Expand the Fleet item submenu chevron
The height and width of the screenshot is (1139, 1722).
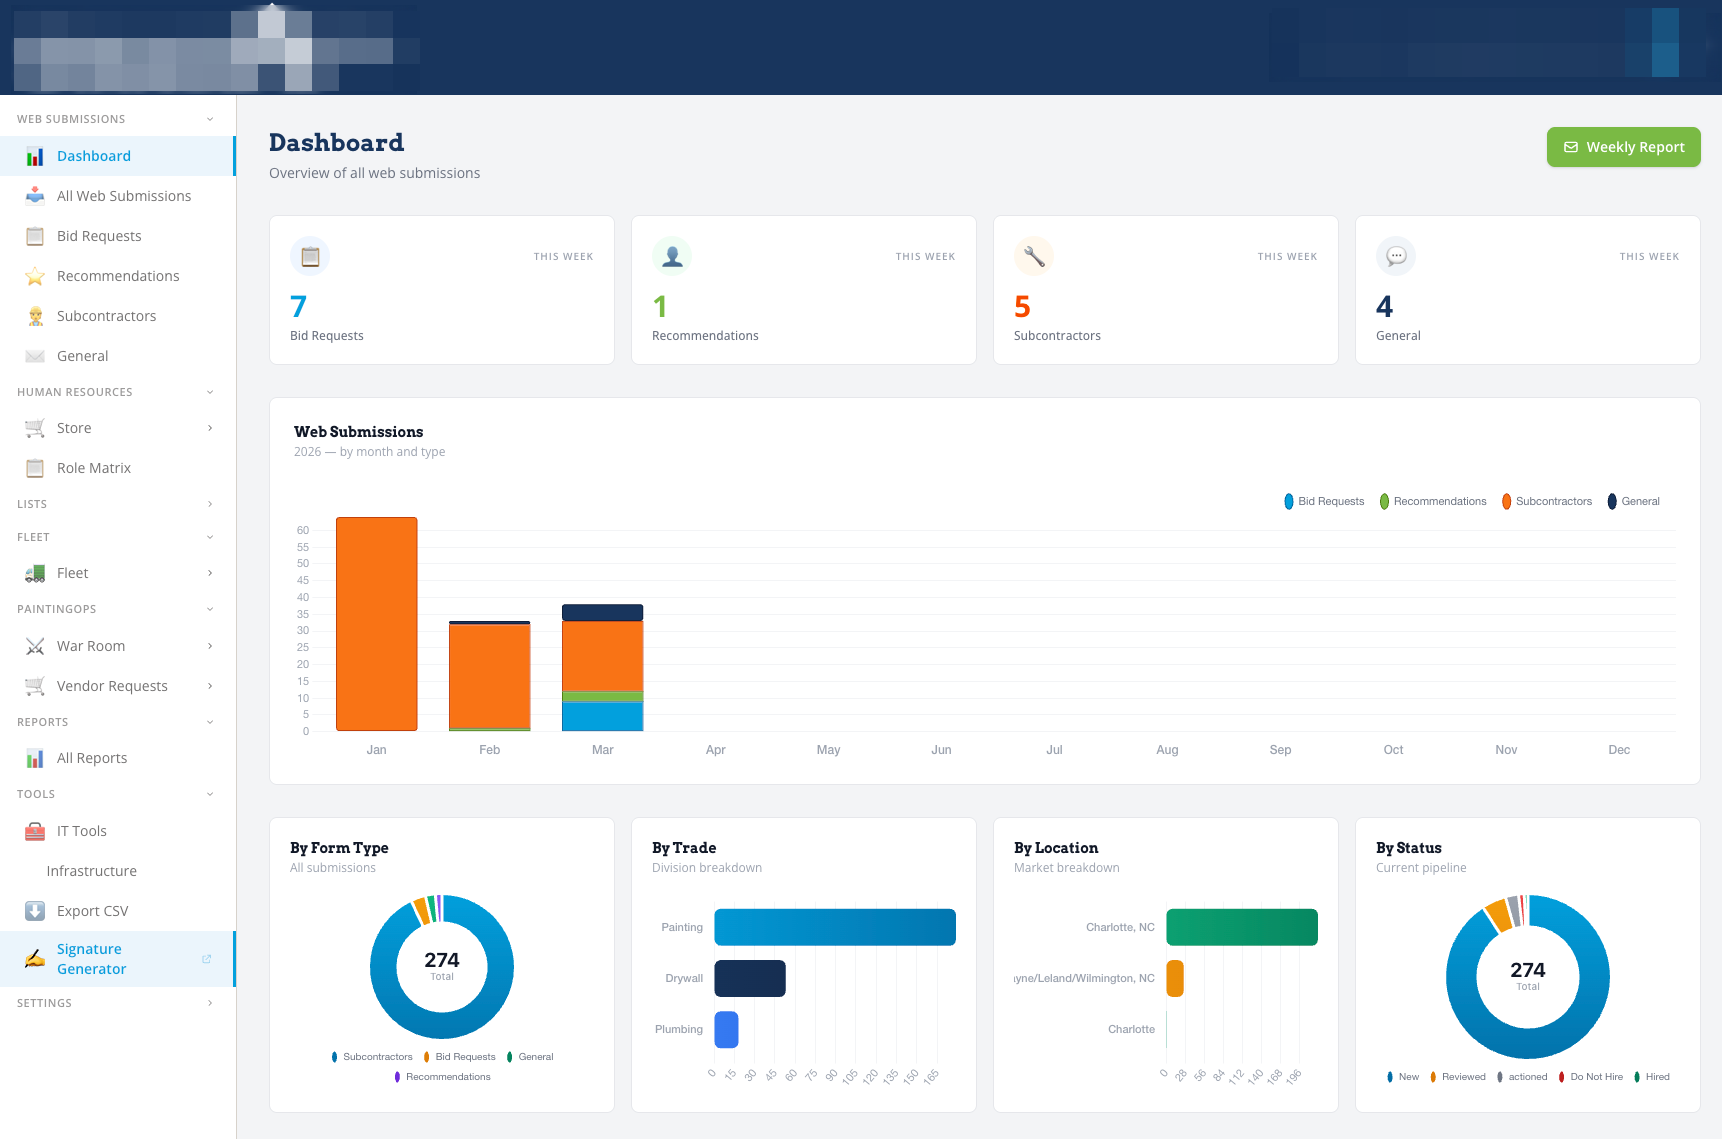(210, 573)
